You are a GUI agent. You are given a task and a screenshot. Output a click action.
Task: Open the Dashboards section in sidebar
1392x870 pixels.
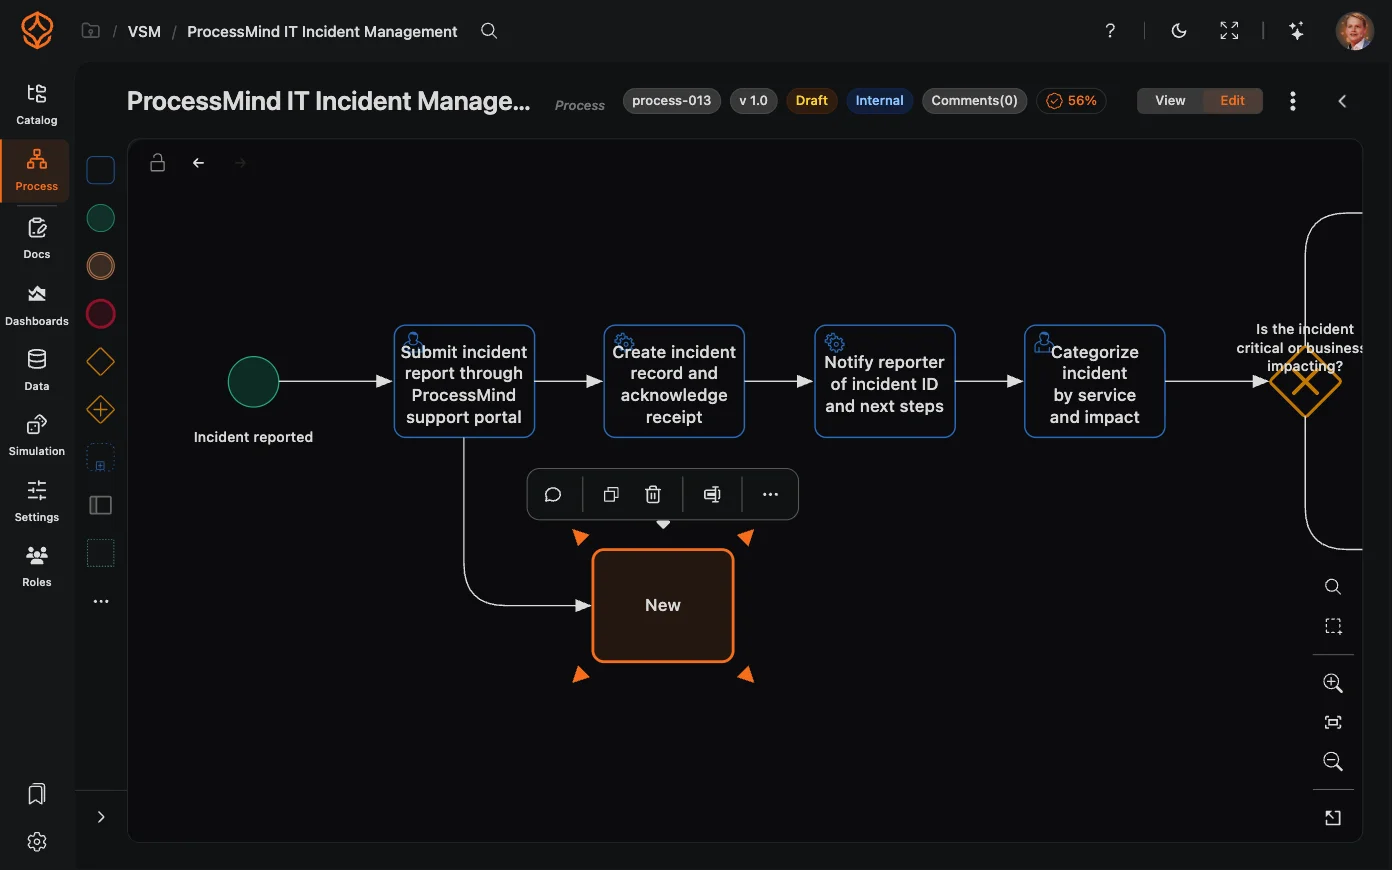click(x=37, y=305)
